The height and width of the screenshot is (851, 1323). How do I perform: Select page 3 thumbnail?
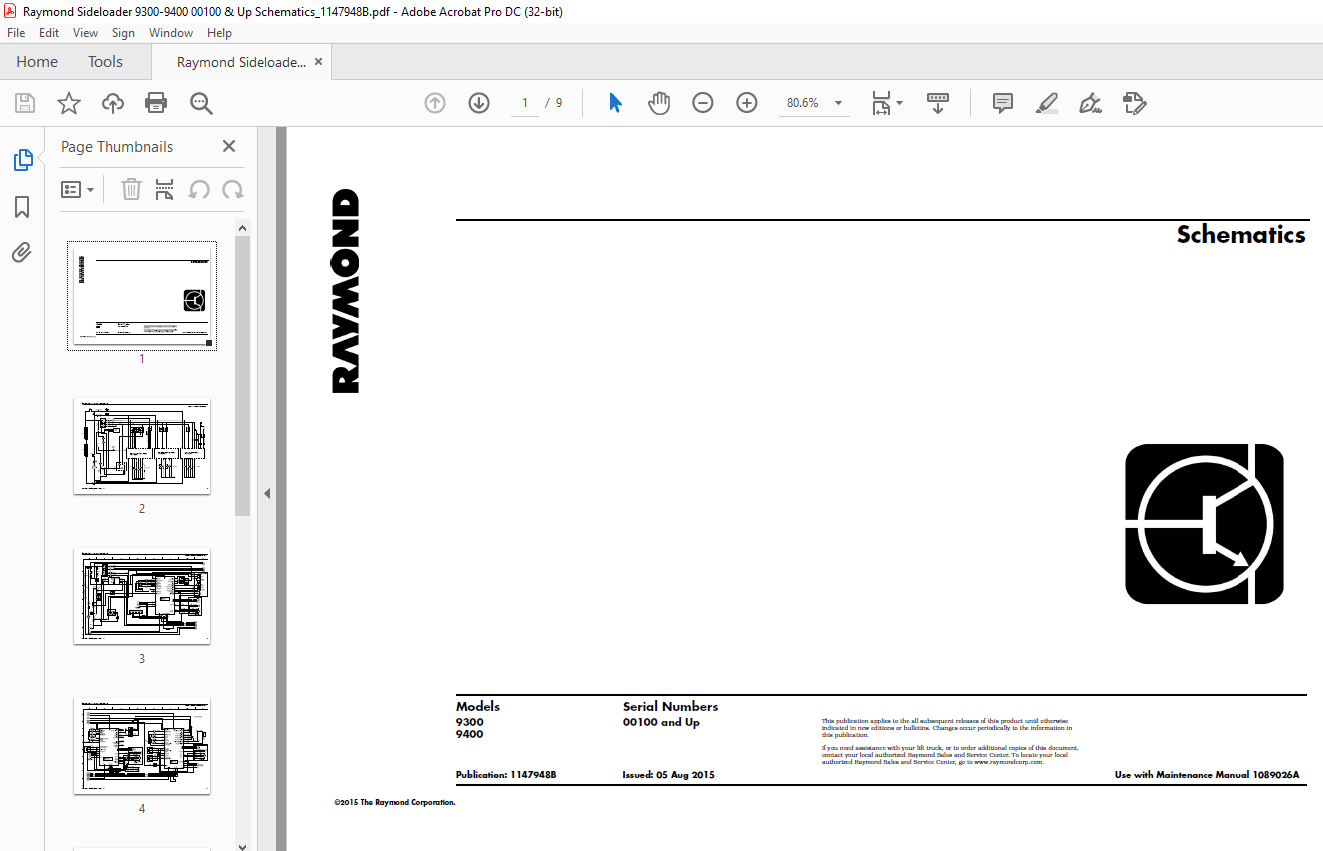(142, 596)
